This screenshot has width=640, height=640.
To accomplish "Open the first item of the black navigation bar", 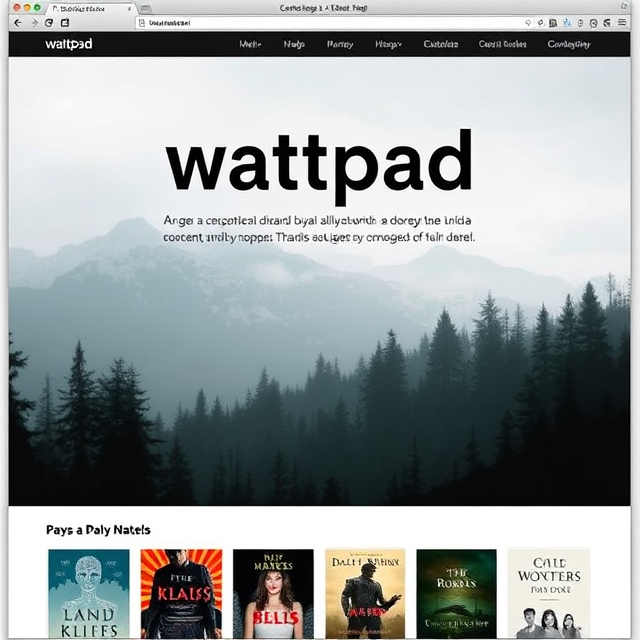I will [250, 44].
